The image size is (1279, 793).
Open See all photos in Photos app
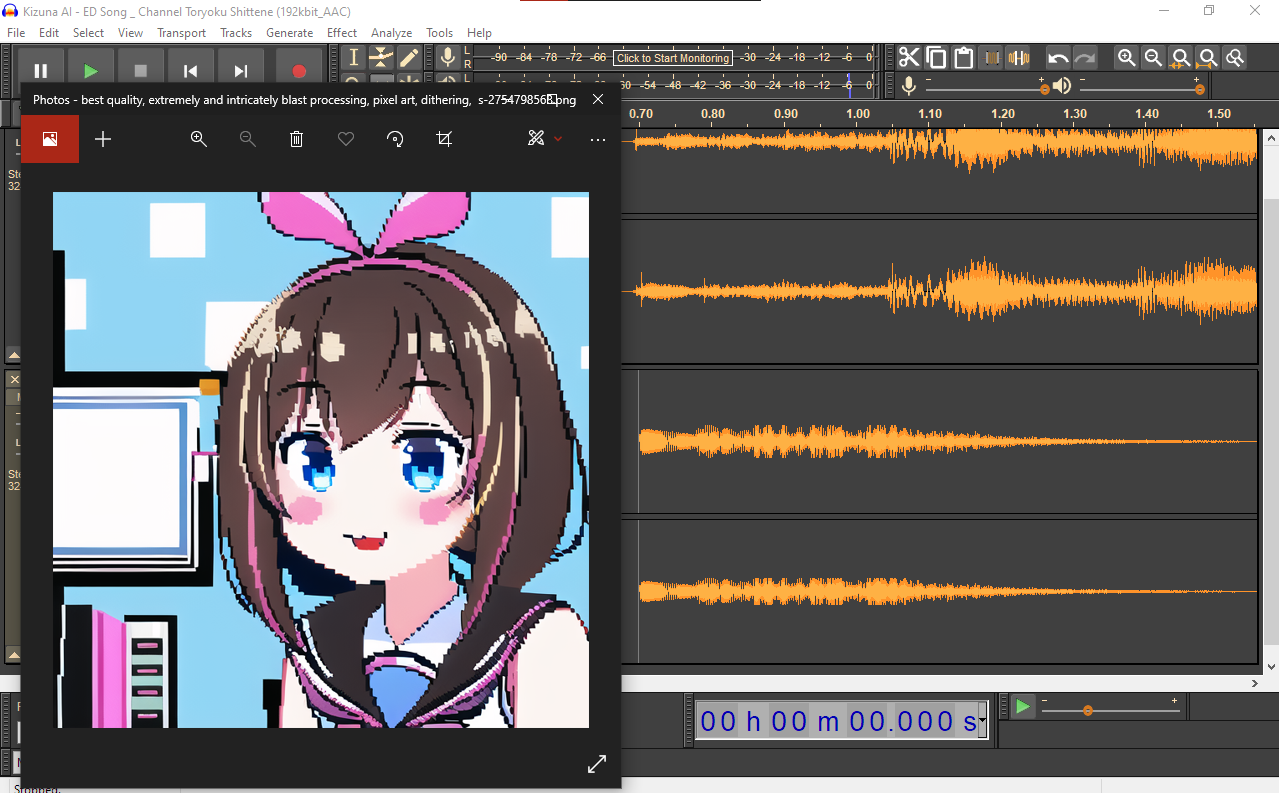(x=50, y=139)
